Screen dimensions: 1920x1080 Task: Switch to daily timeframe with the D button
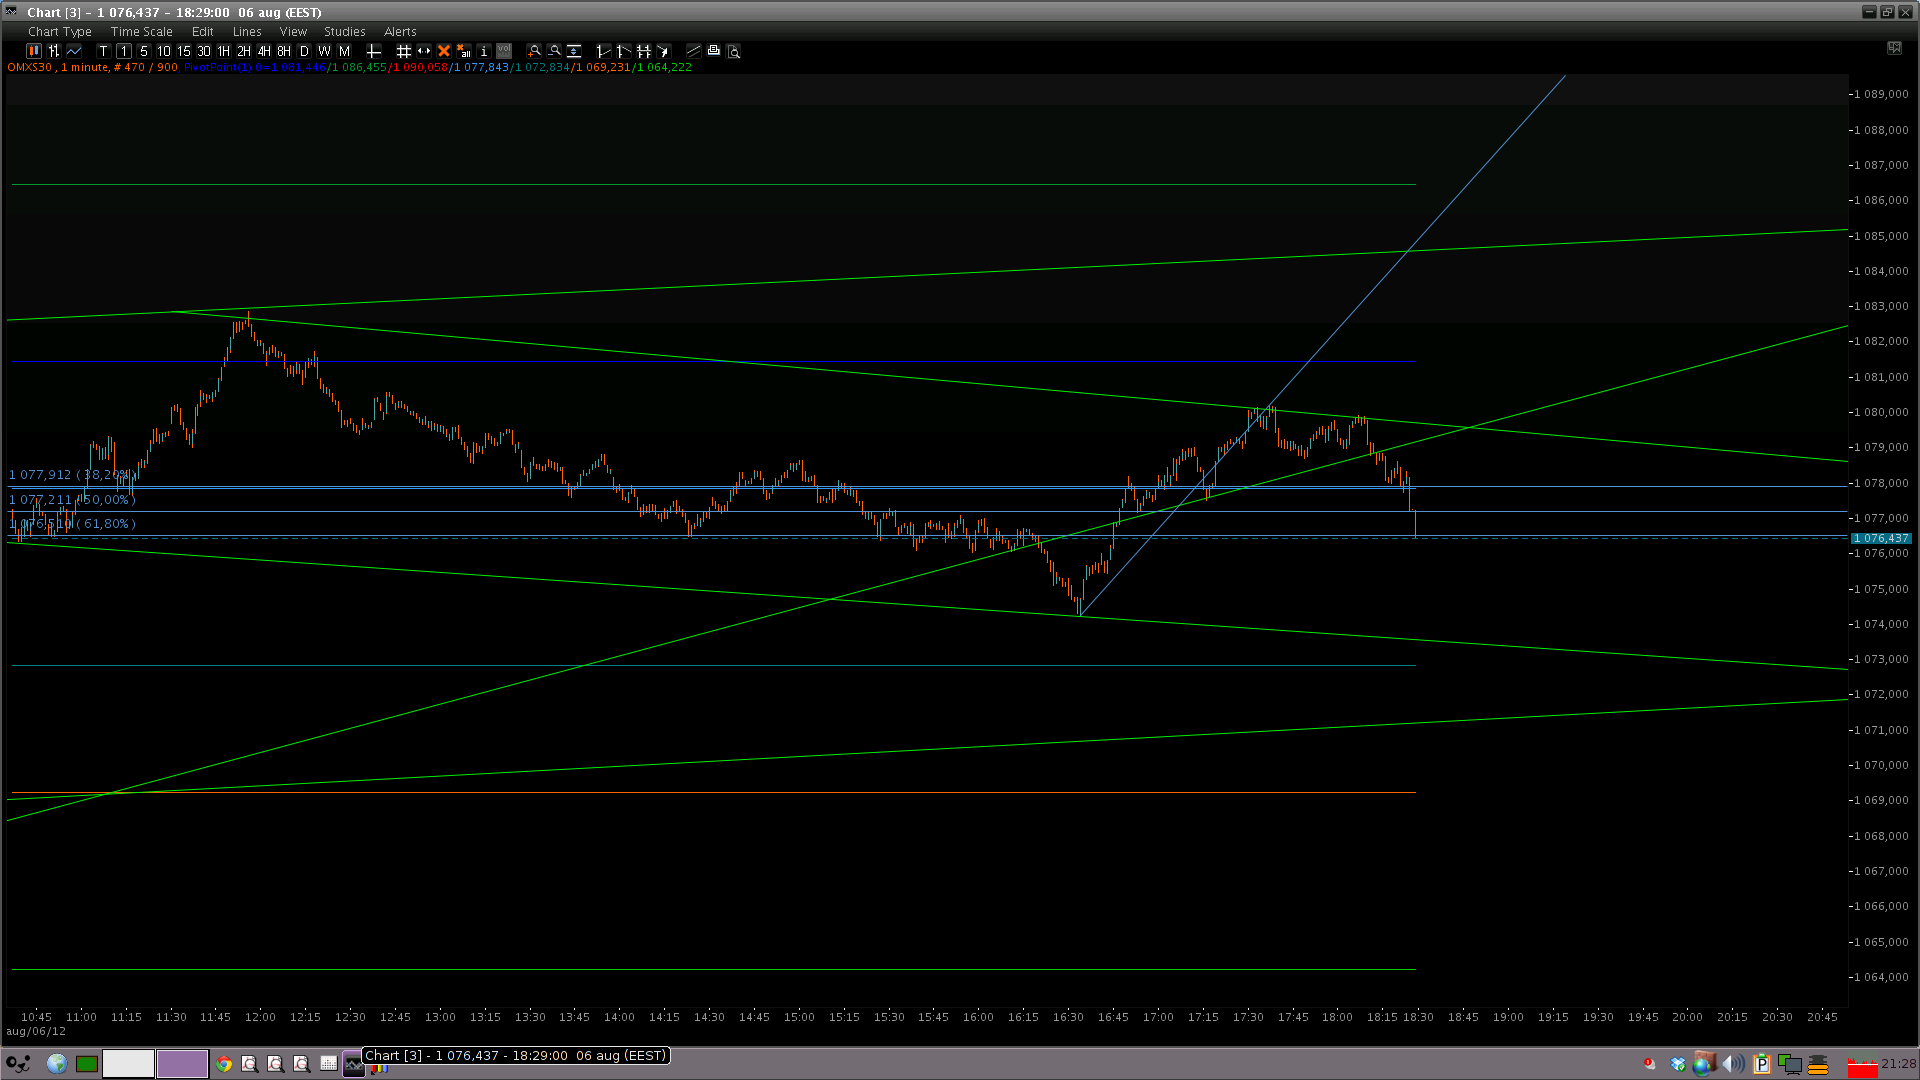pyautogui.click(x=303, y=51)
